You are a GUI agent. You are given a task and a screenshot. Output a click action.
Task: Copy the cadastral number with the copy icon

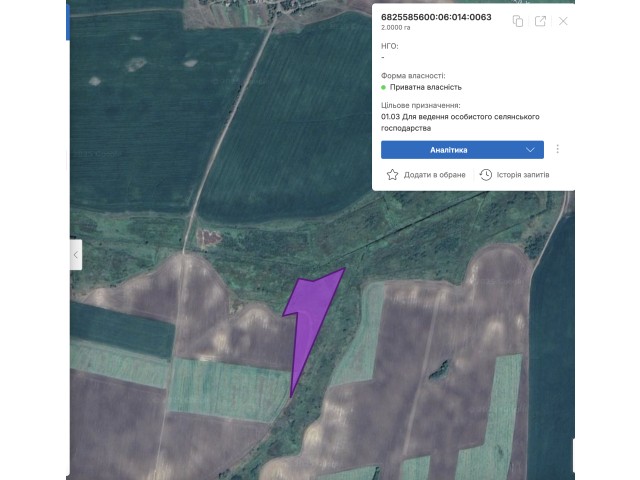tap(518, 21)
